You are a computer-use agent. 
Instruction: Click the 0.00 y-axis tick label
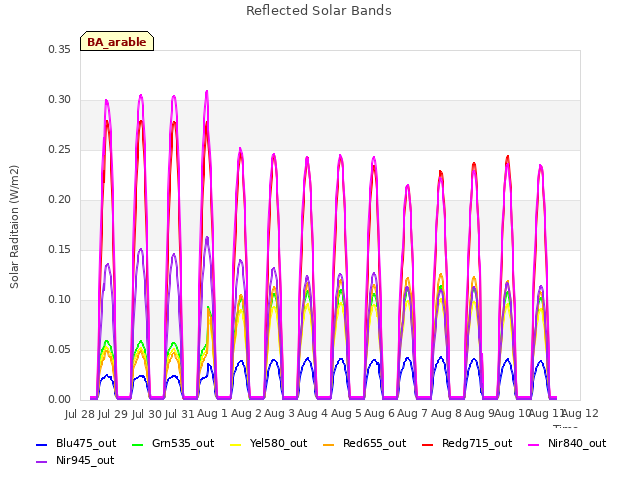pyautogui.click(x=60, y=400)
